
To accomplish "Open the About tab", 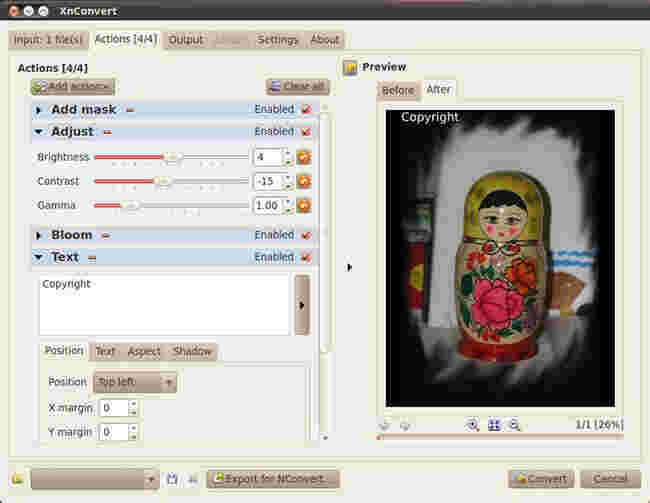I will tap(325, 40).
